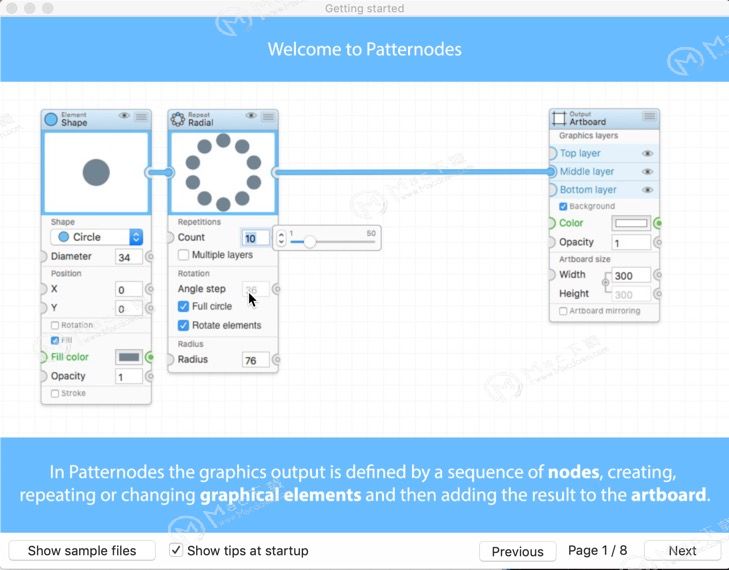This screenshot has height=570, width=729.
Task: Click the Artboard output node icon
Action: click(x=559, y=119)
